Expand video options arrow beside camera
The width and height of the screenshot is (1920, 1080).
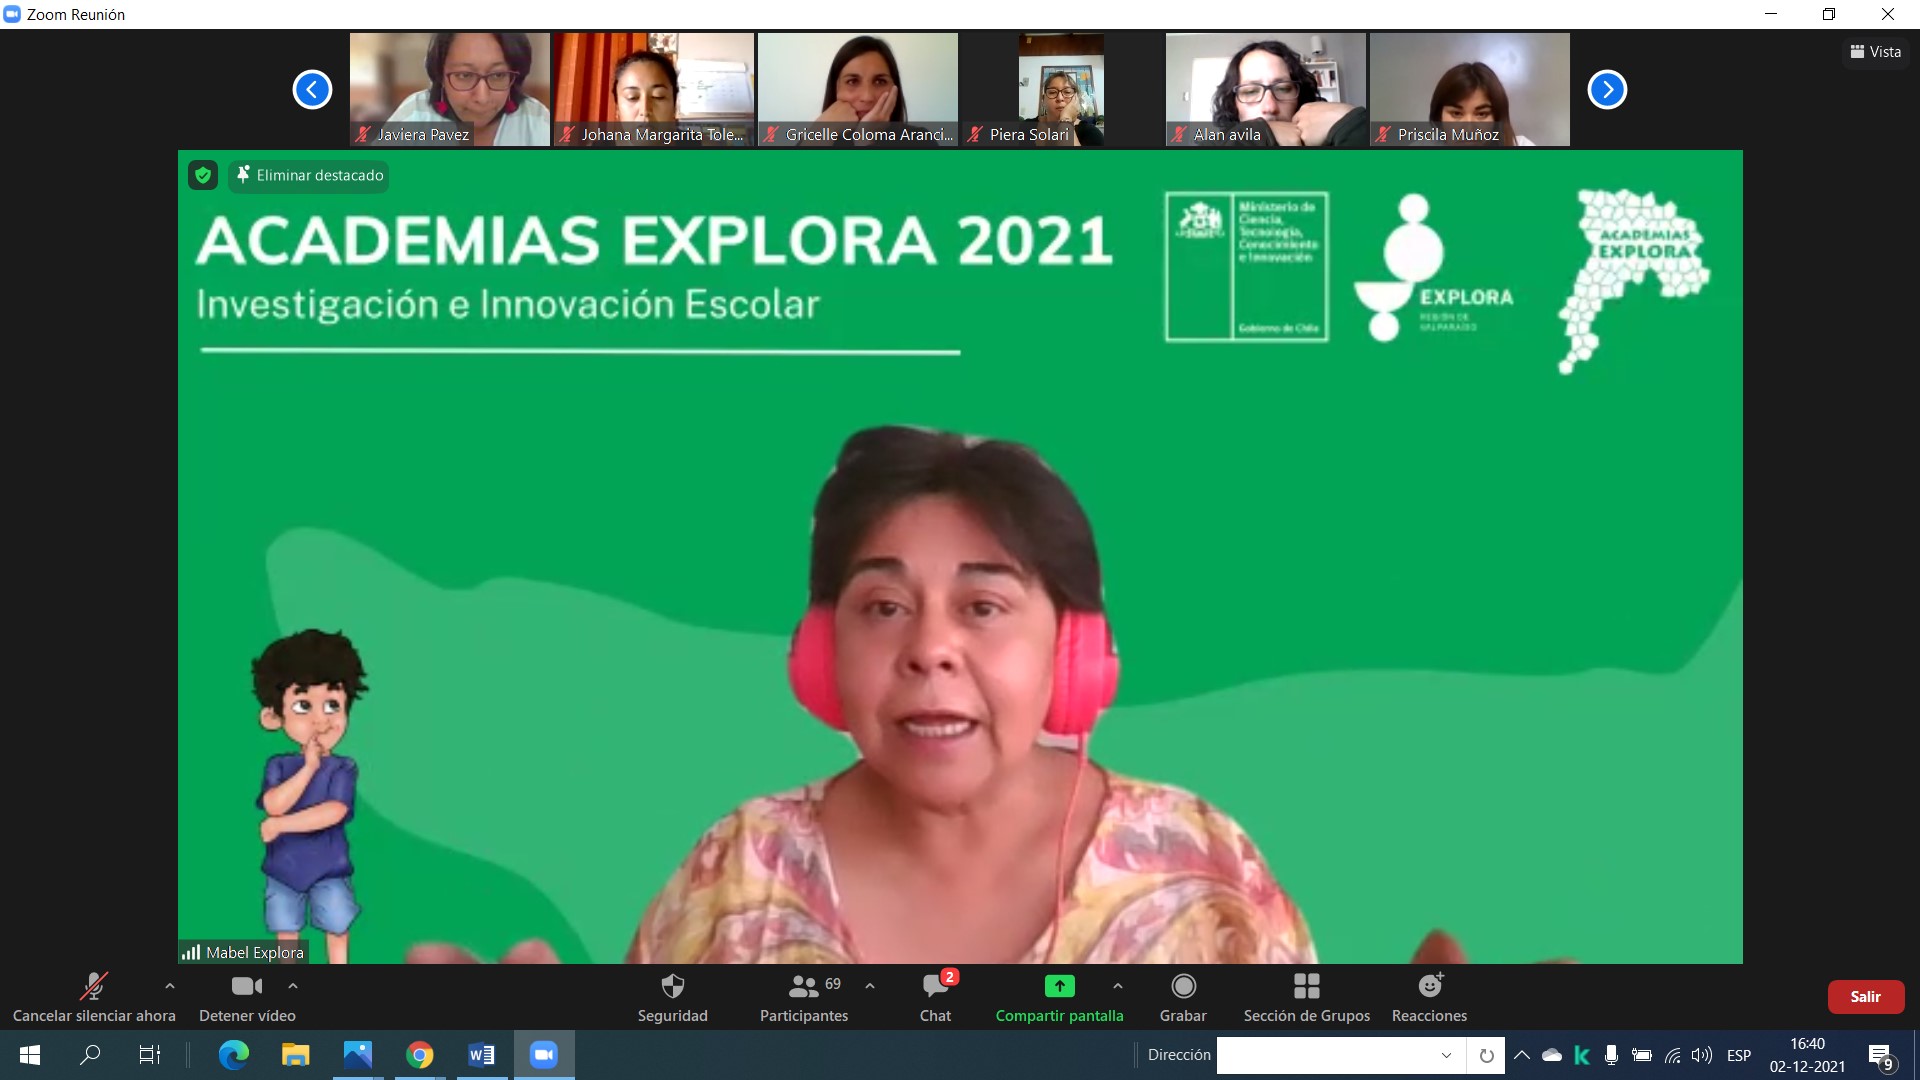[293, 986]
